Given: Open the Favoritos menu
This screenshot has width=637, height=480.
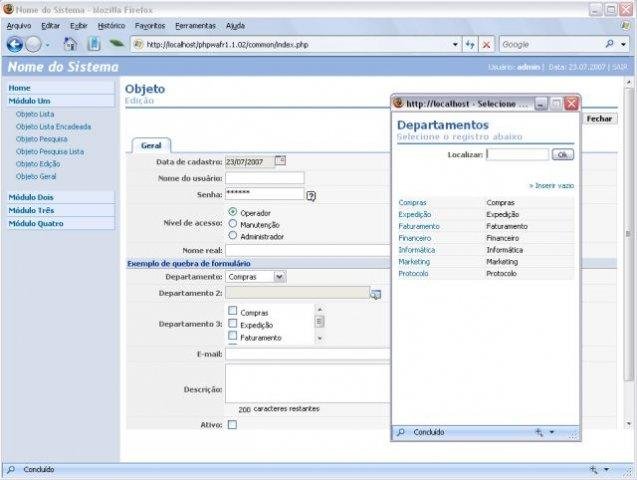Looking at the screenshot, I should click(150, 26).
